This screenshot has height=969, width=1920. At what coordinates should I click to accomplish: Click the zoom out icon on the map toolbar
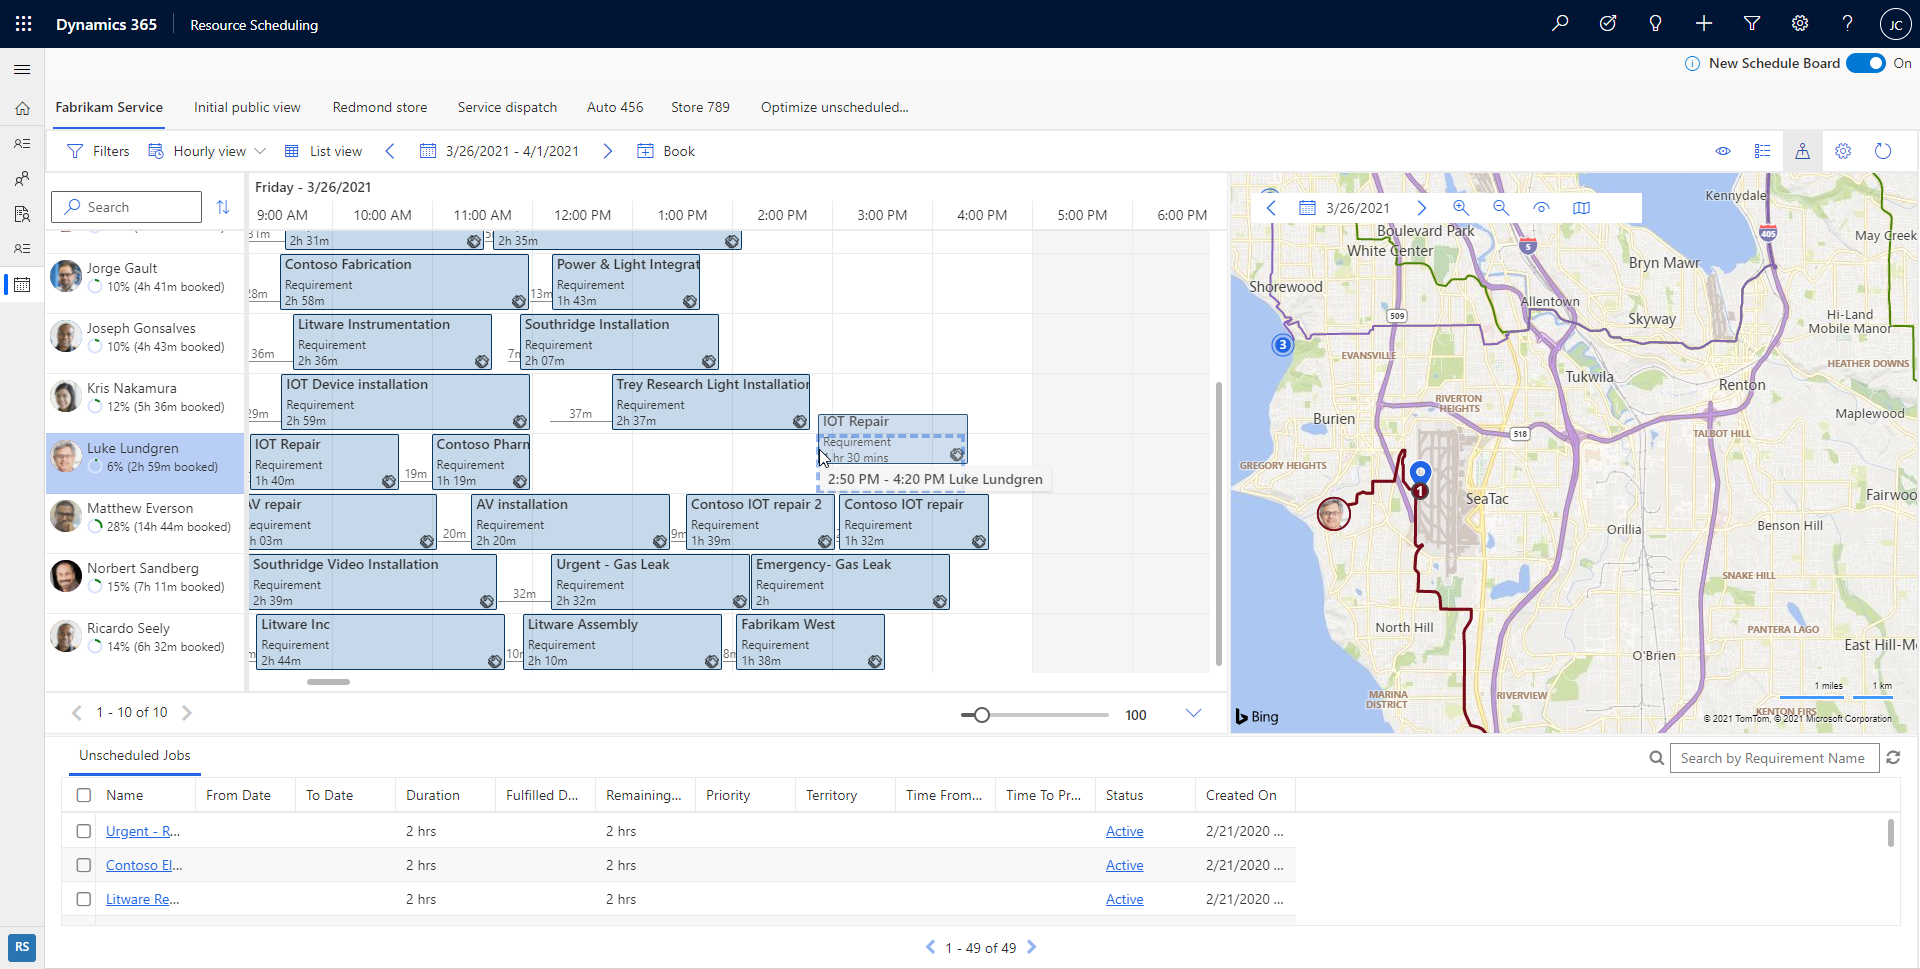point(1501,208)
